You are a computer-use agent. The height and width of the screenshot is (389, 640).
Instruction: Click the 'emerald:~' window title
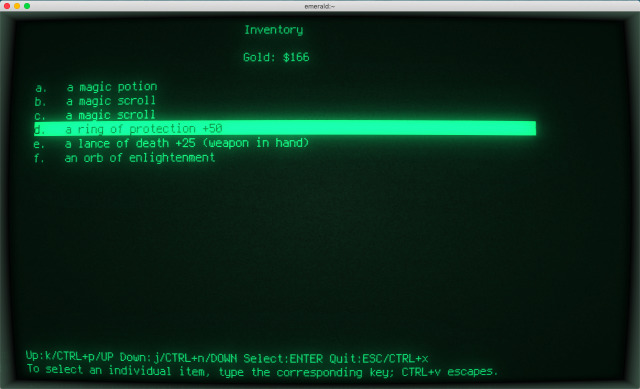click(x=320, y=6)
